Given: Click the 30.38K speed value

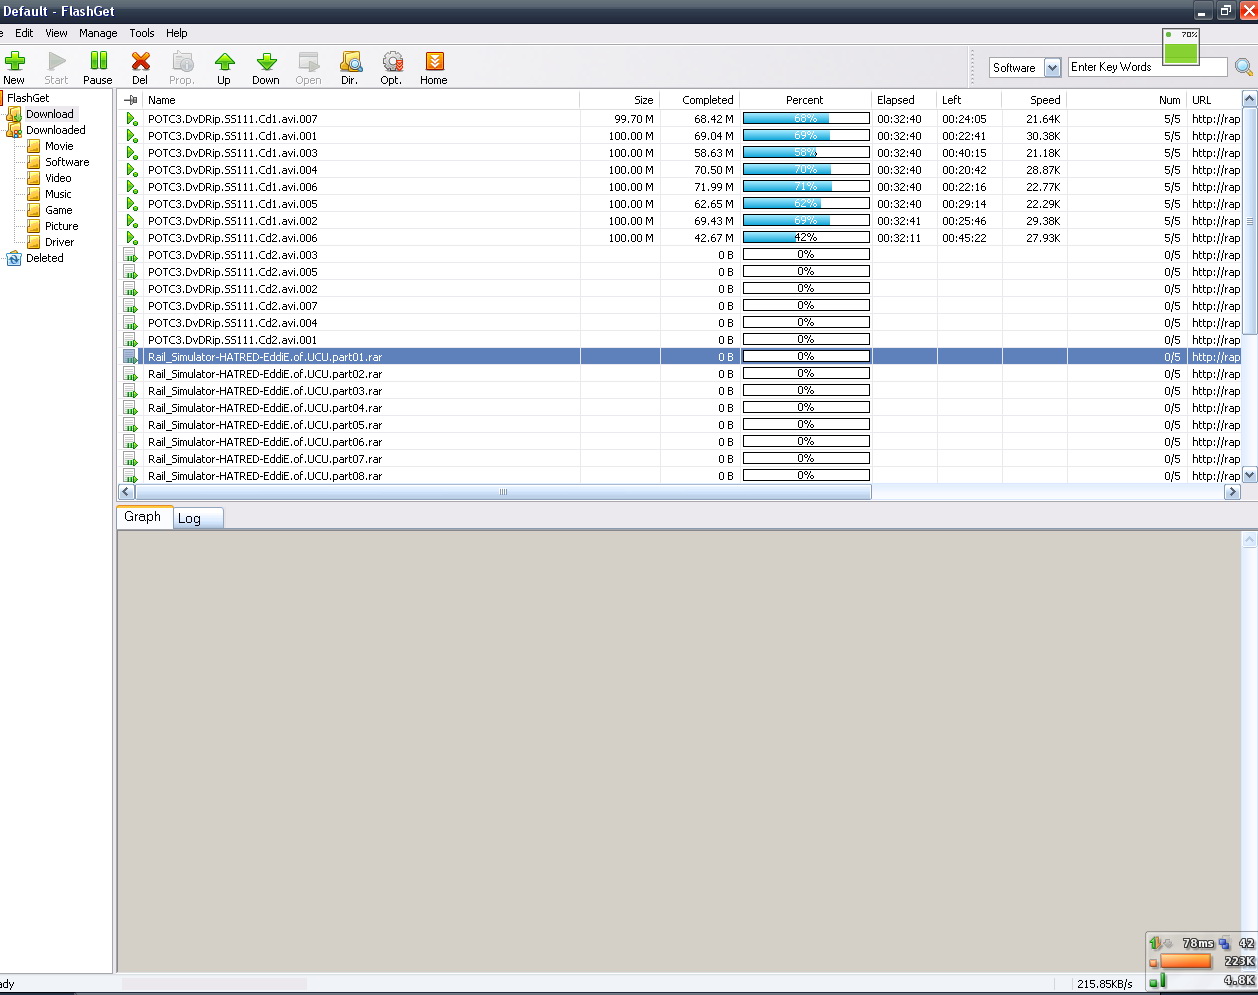Looking at the screenshot, I should coord(1043,136).
